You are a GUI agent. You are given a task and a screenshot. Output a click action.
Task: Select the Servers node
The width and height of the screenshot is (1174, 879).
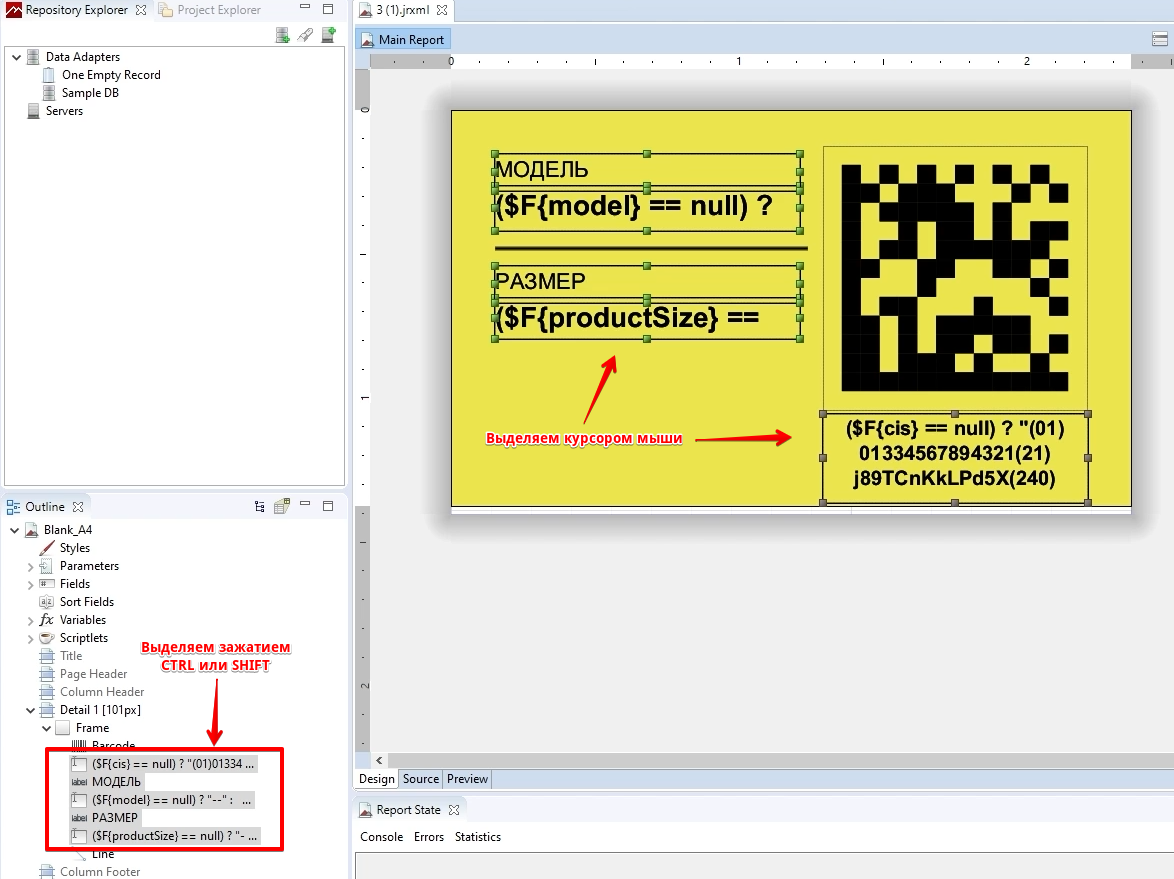(64, 111)
